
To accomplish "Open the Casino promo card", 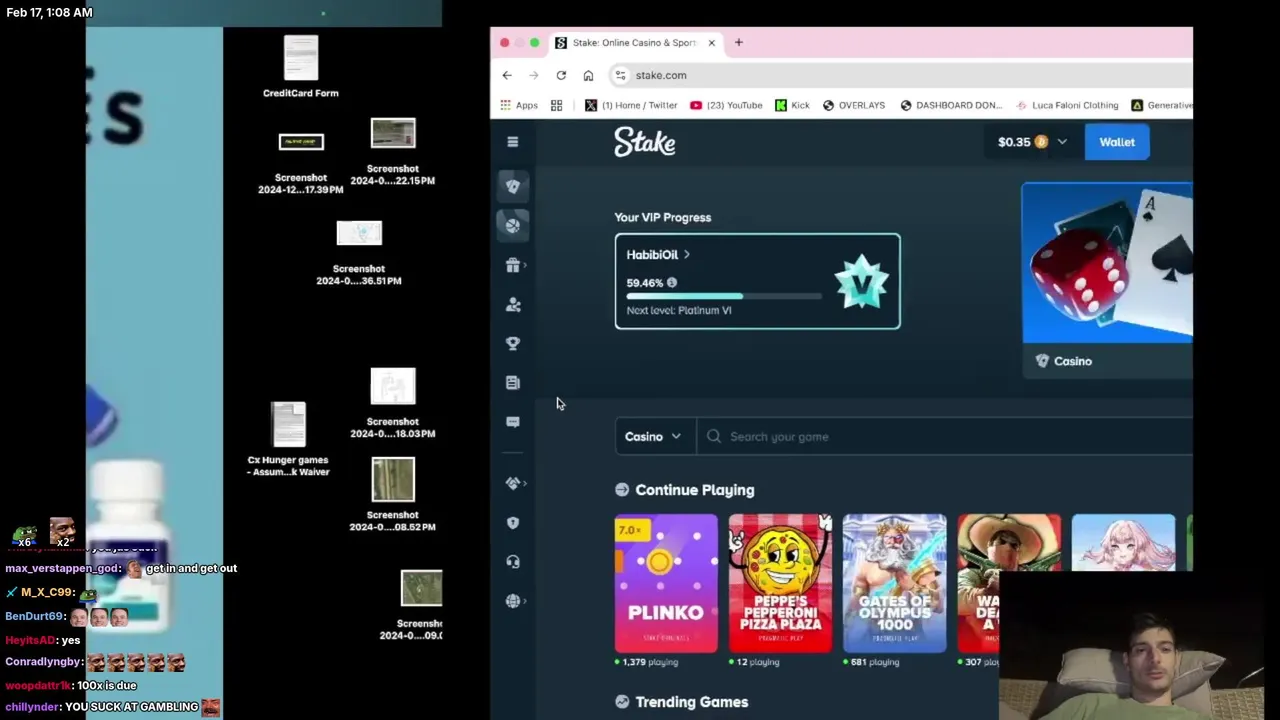I will click(1107, 280).
